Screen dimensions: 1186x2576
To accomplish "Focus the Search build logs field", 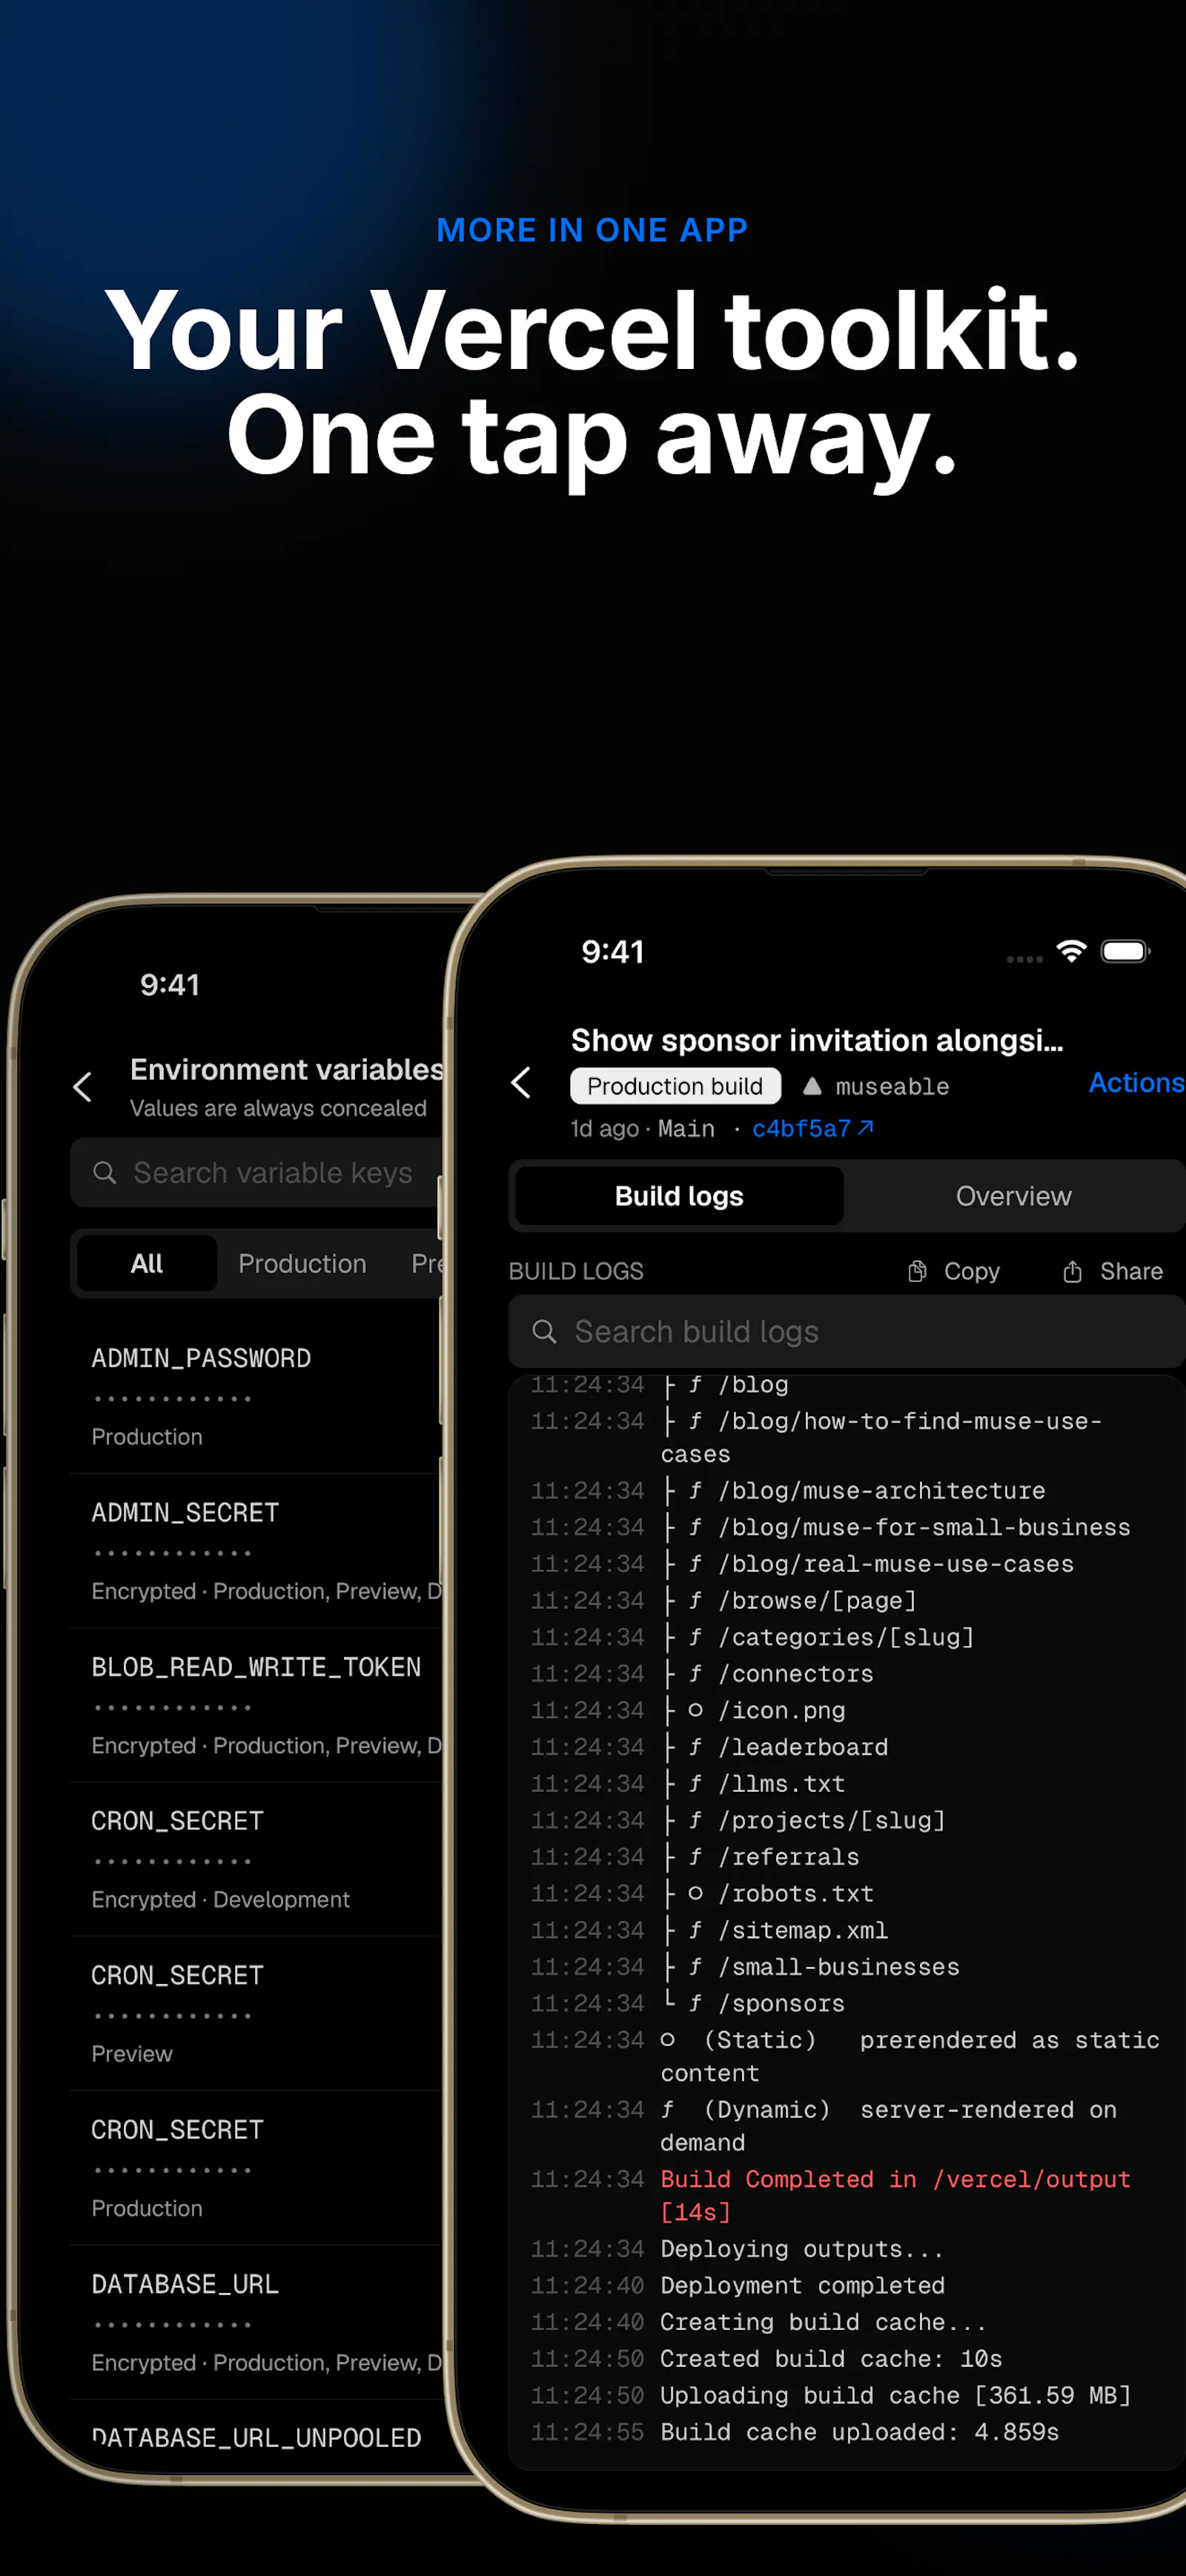I will (846, 1332).
